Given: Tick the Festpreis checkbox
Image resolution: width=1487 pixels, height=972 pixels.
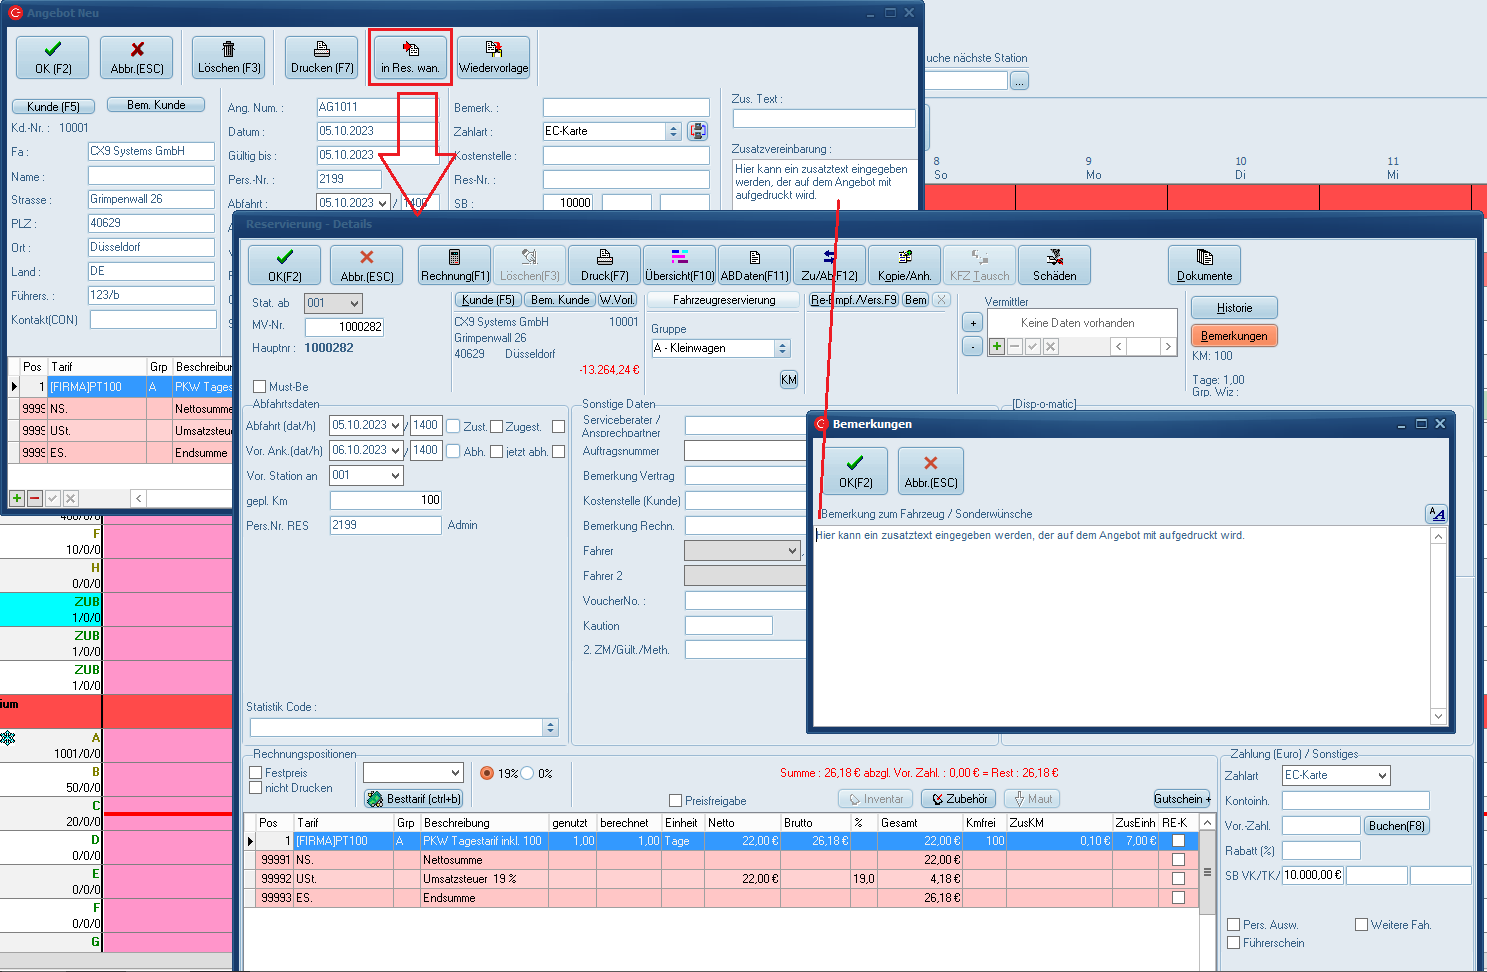Looking at the screenshot, I should (x=256, y=773).
